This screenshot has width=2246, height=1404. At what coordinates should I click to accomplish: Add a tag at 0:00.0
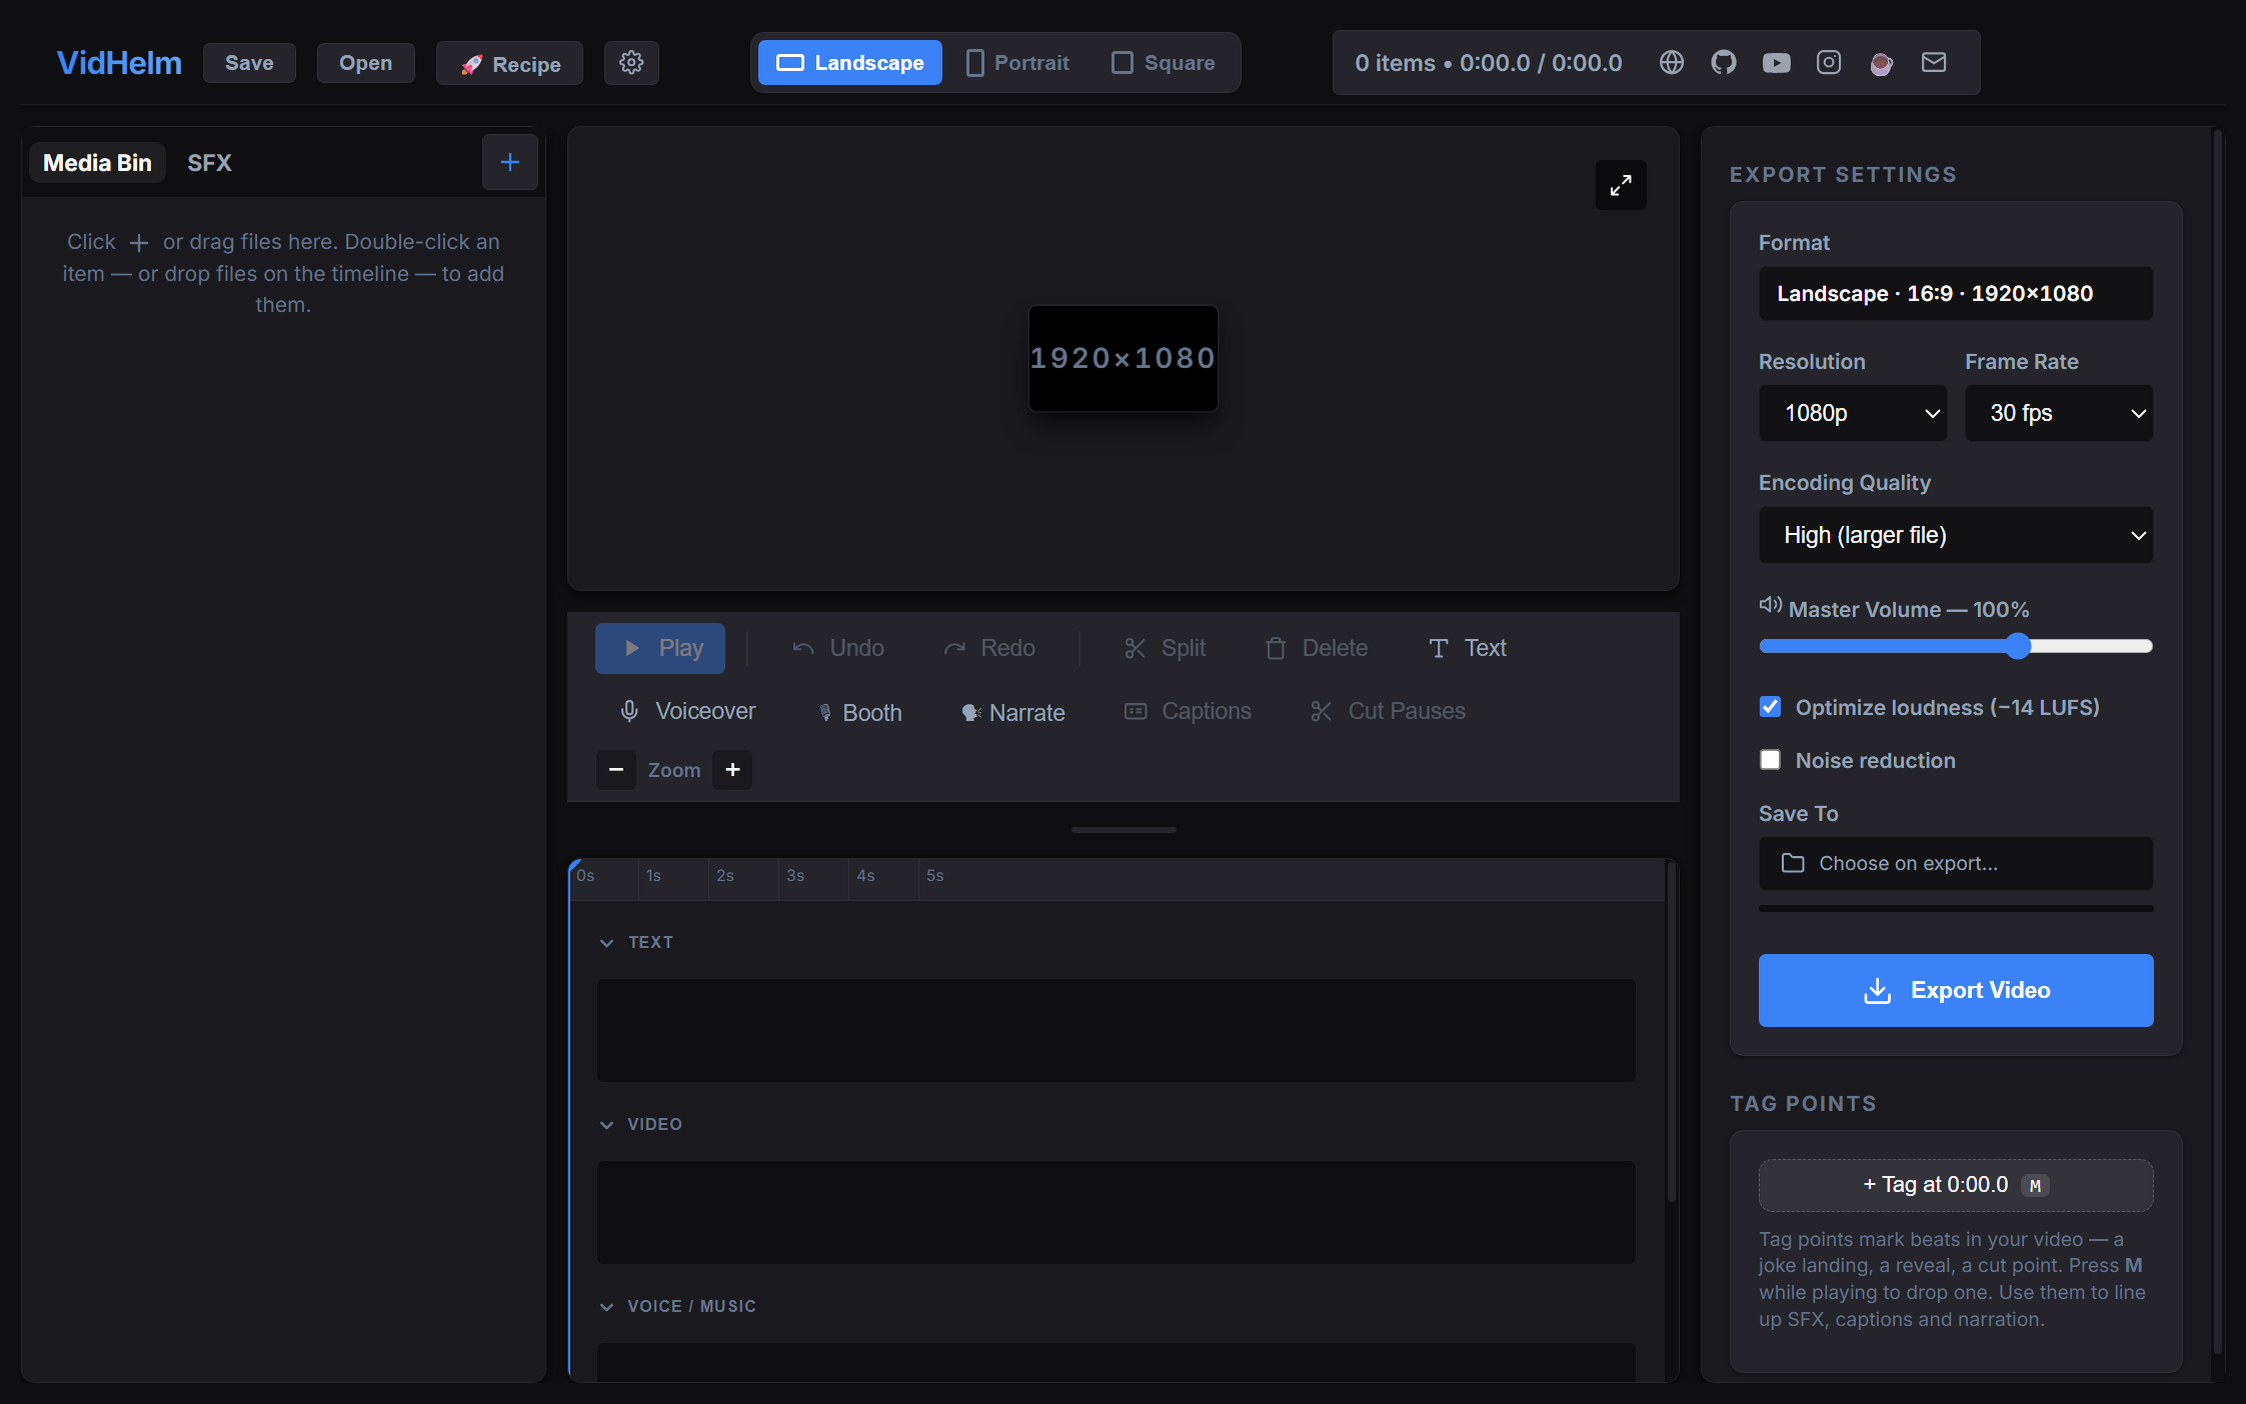[1956, 1185]
